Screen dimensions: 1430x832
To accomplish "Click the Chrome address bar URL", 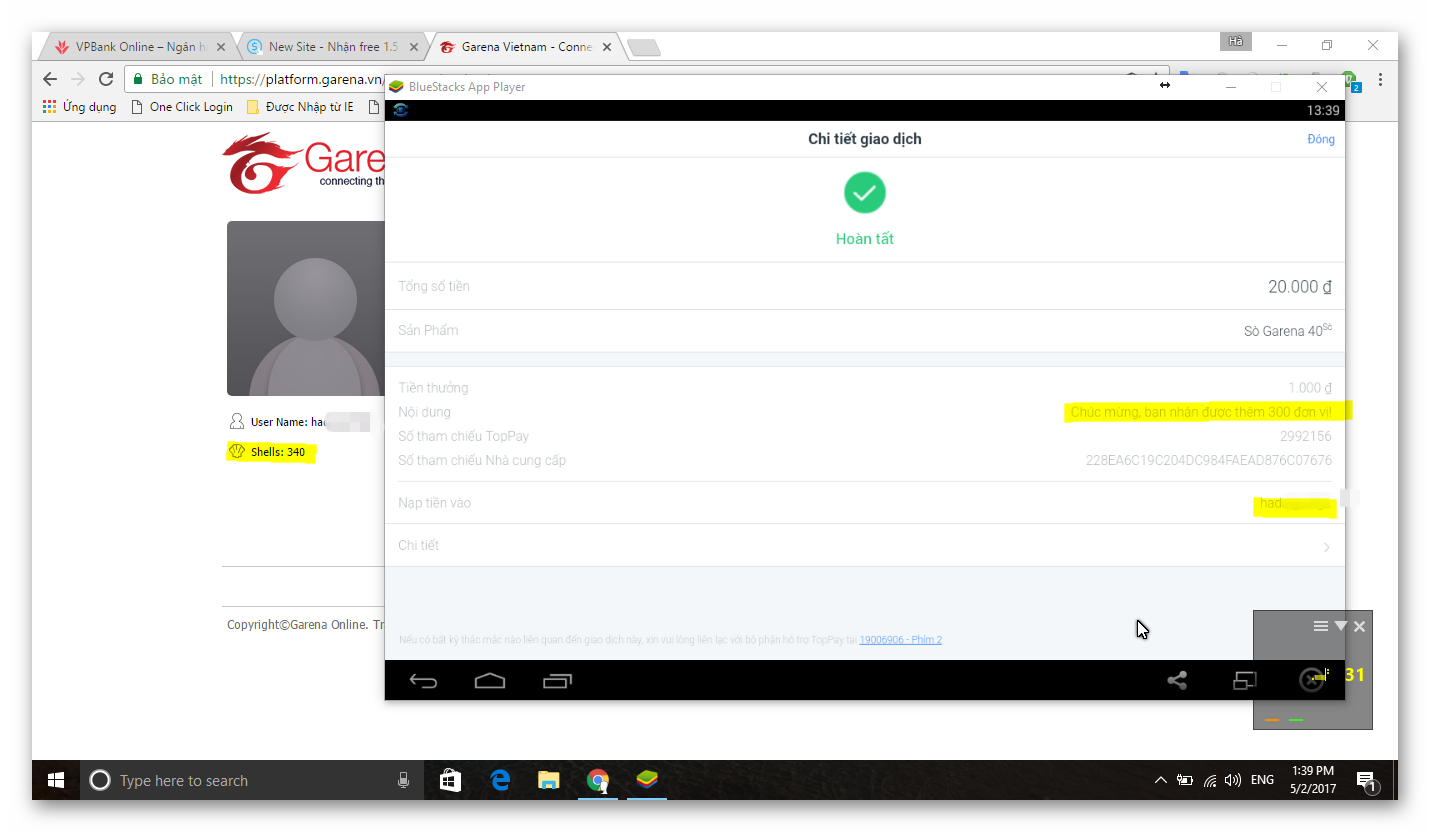I will [302, 79].
